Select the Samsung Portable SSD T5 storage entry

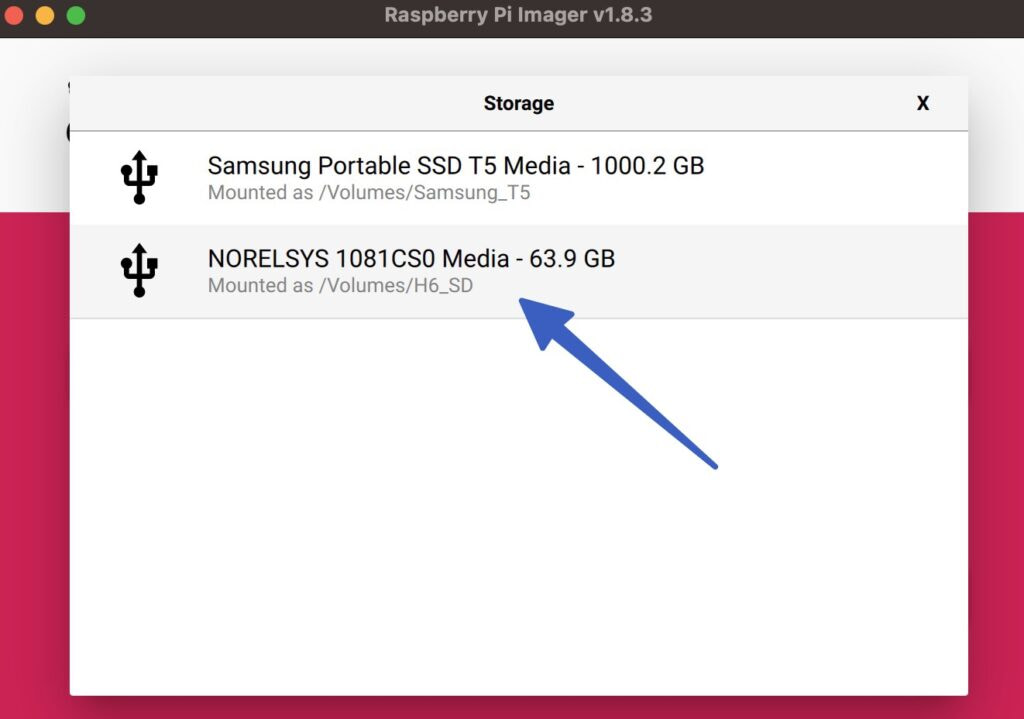click(455, 166)
